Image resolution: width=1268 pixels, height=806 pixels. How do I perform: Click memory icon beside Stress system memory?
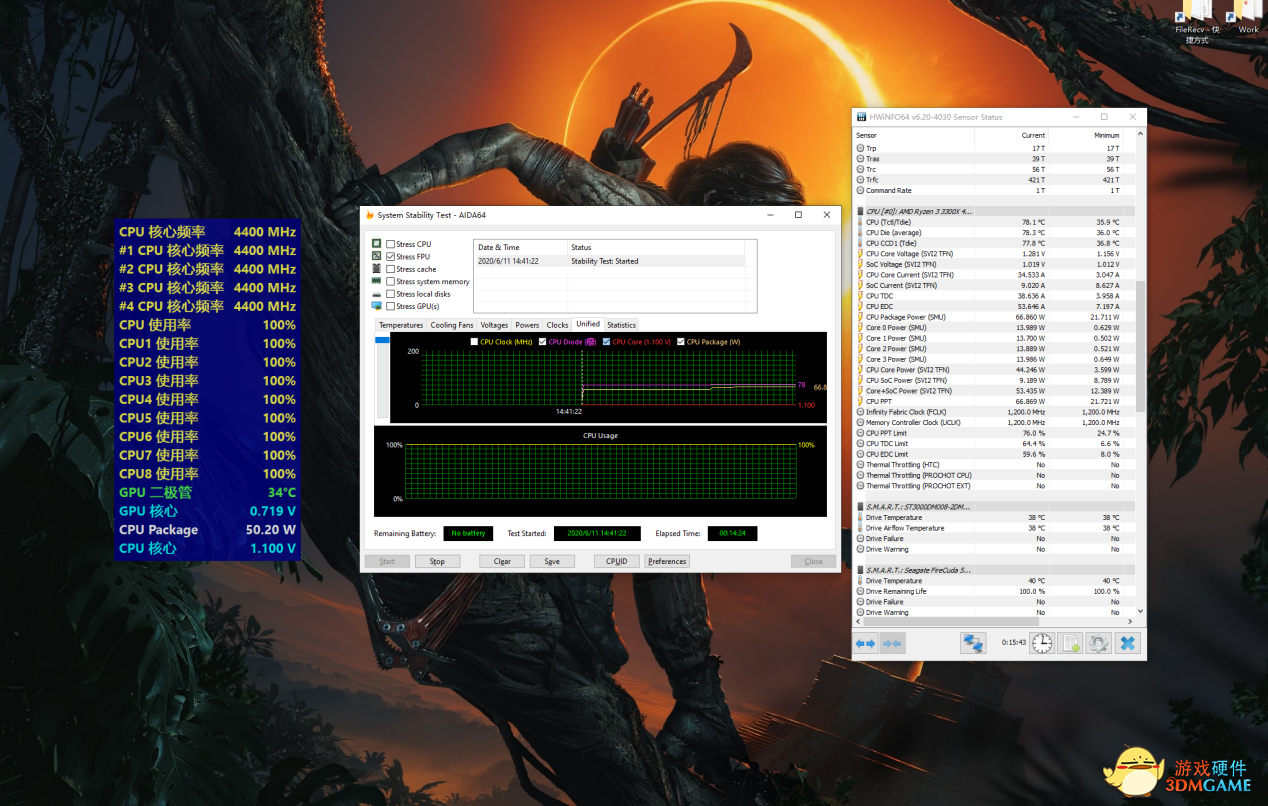click(376, 281)
